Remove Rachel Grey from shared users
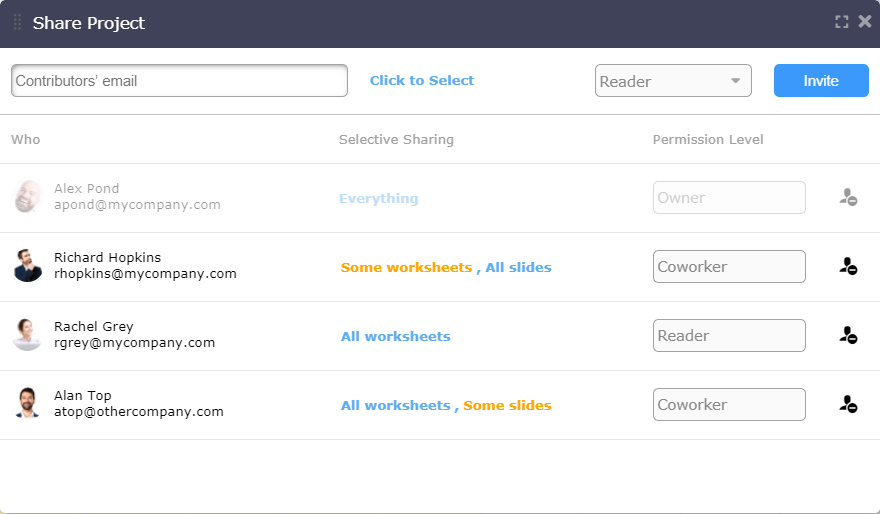This screenshot has height=514, width=880. (x=848, y=335)
